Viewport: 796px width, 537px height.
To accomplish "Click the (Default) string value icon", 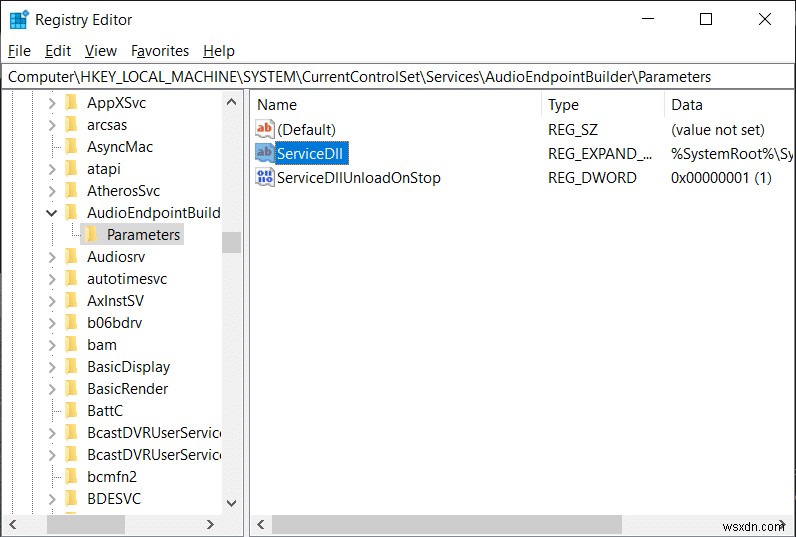I will click(264, 129).
